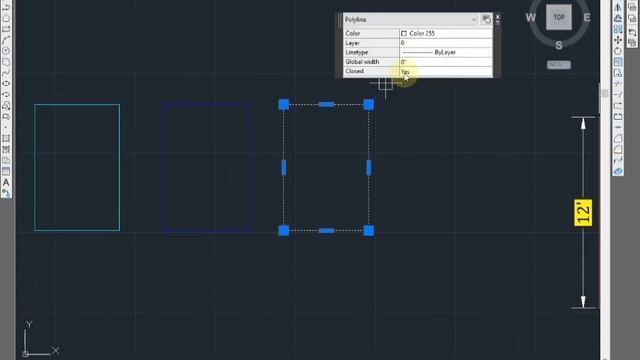The image size is (640, 360).
Task: Select the Spline draw tool
Action: [x=6, y=73]
